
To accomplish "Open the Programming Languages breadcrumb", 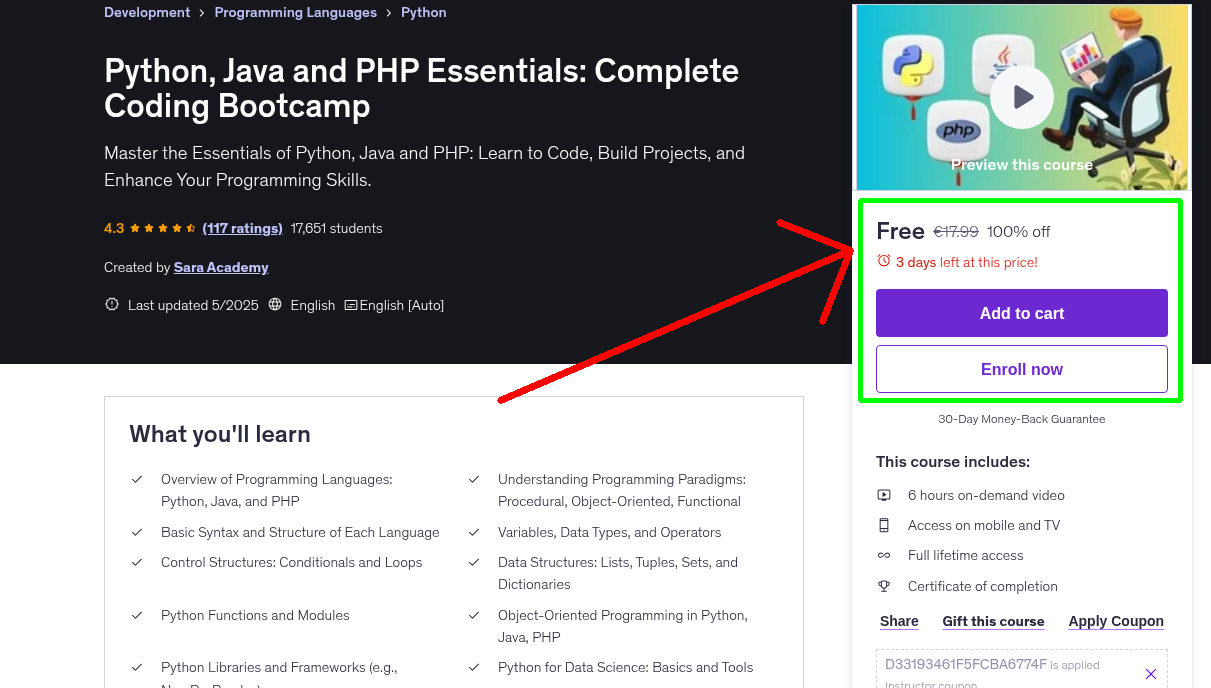I will tap(295, 12).
